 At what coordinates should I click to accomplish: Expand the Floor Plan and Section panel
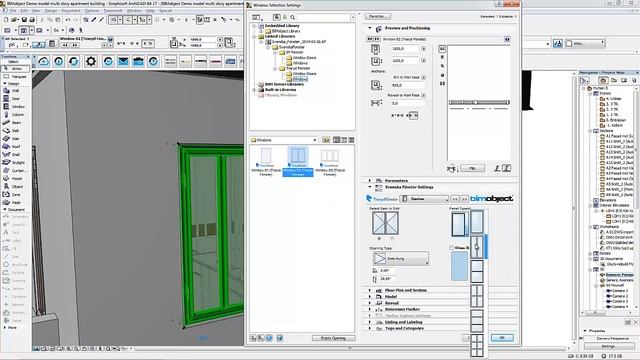[x=370, y=290]
